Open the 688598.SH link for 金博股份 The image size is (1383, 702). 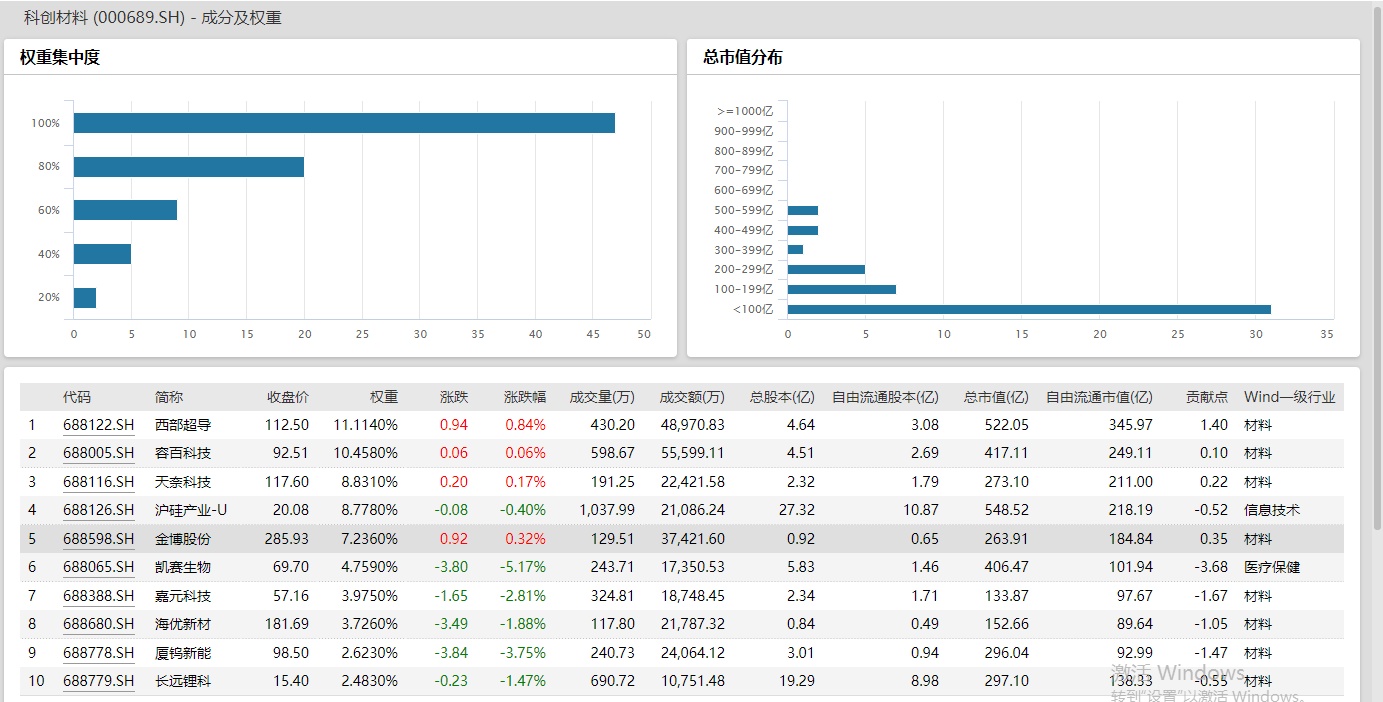98,539
